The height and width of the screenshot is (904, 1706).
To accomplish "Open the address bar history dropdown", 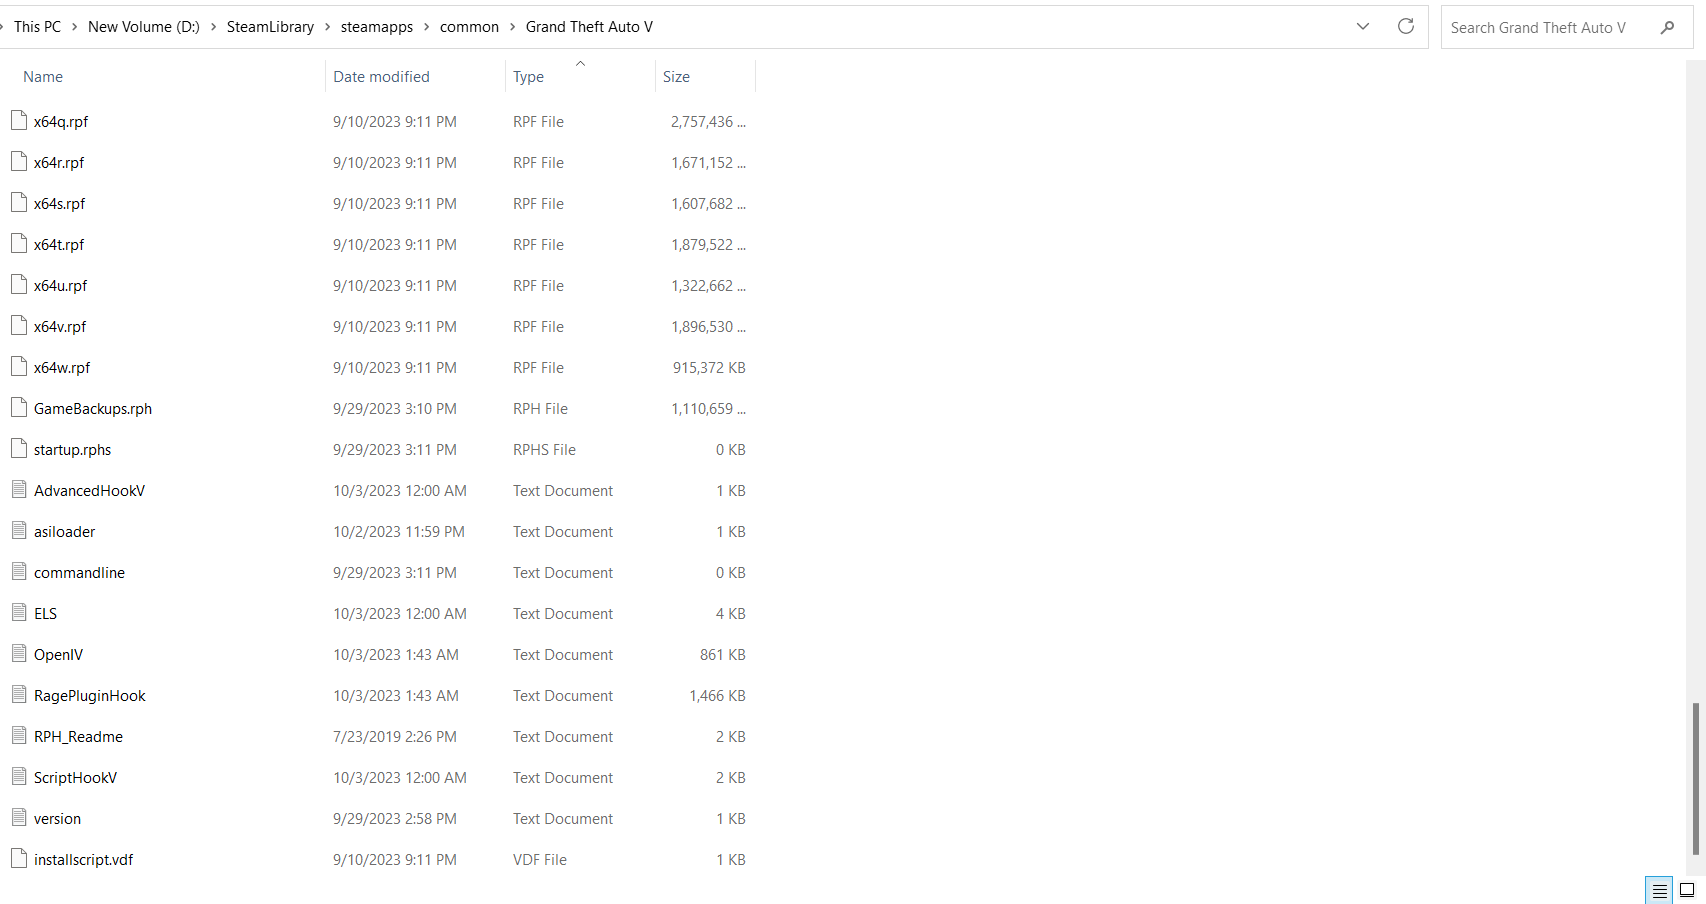I will [x=1363, y=26].
